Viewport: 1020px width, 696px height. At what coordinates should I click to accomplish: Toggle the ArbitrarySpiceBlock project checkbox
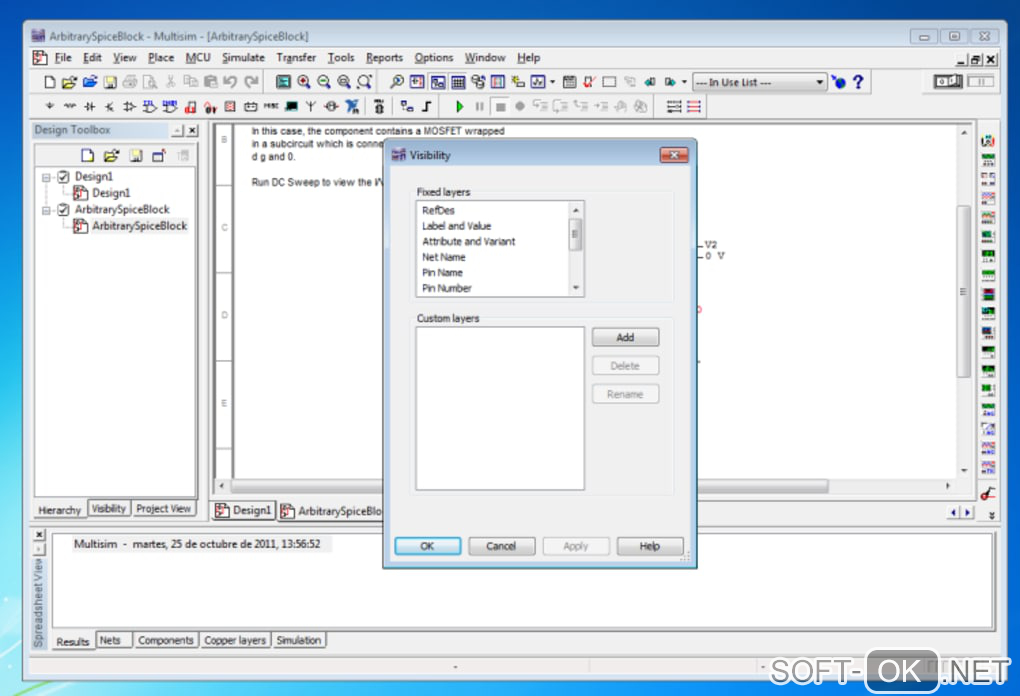click(63, 209)
